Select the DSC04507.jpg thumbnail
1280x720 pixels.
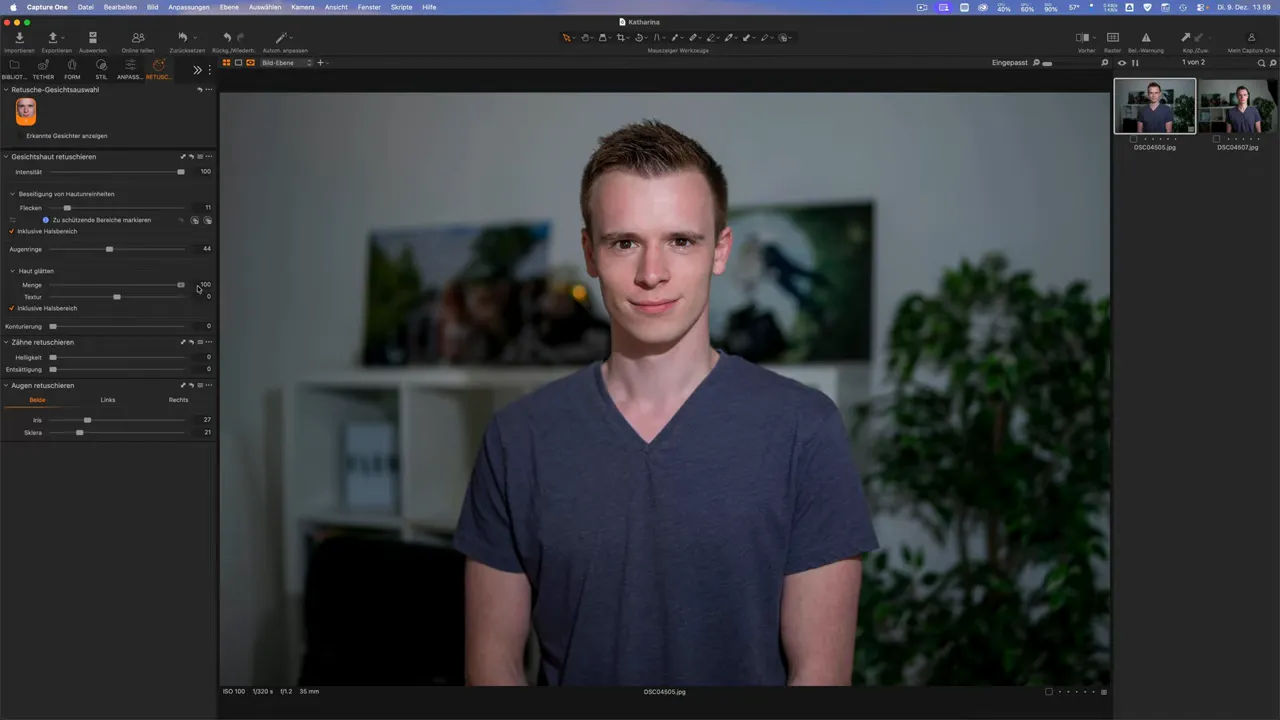(1237, 107)
